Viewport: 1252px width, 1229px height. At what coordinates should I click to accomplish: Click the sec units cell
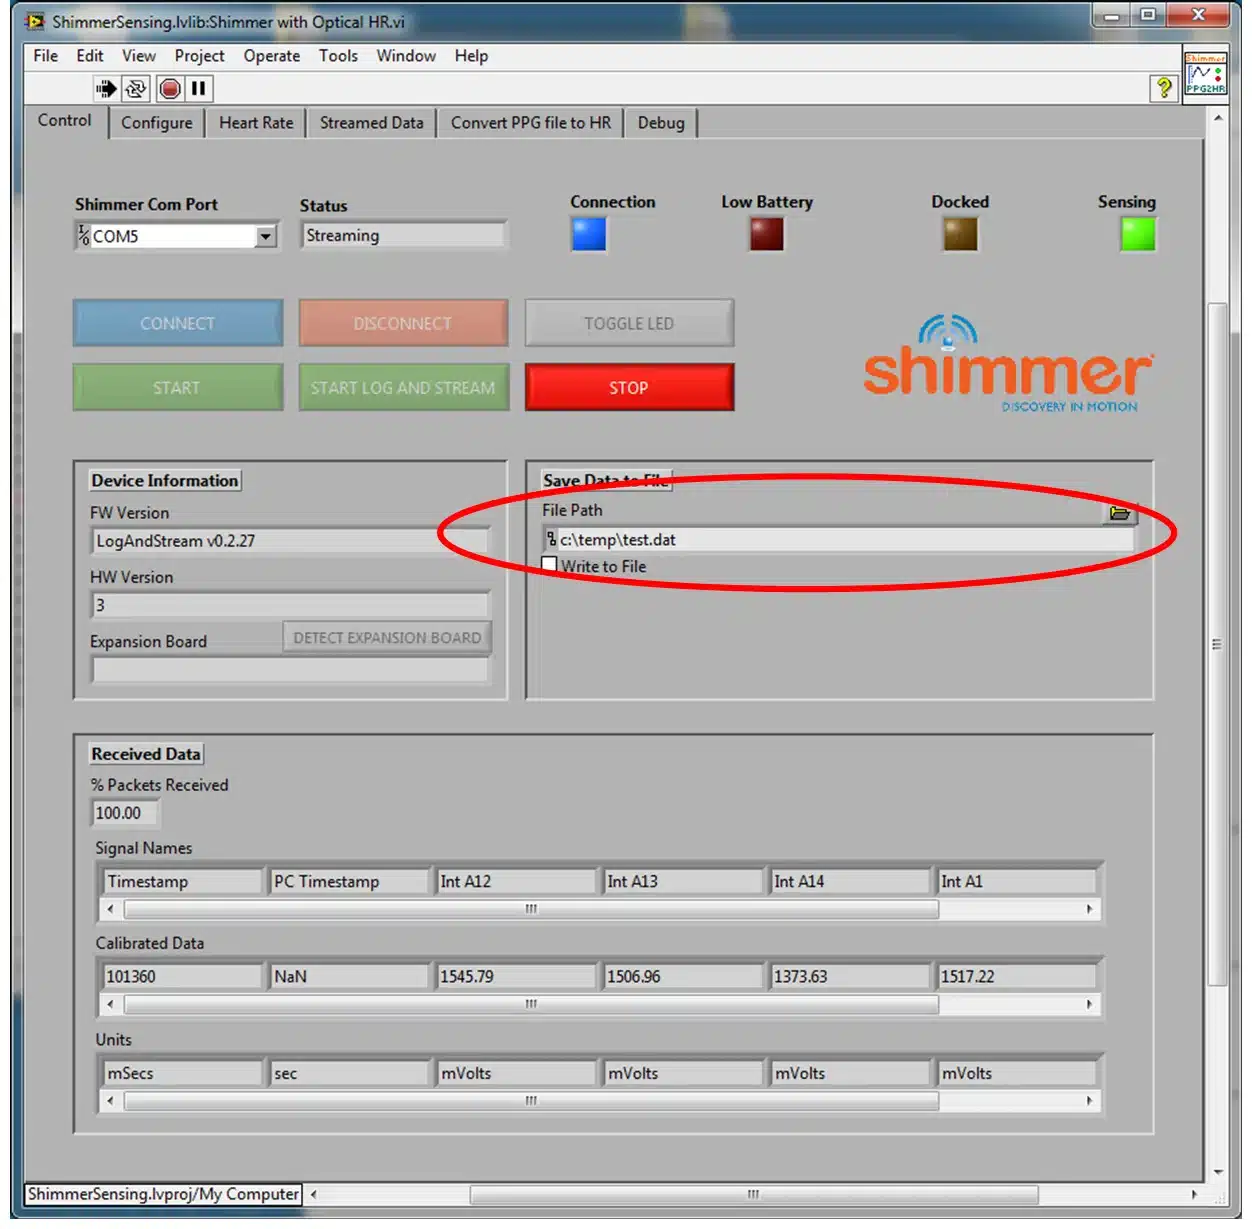349,1073
